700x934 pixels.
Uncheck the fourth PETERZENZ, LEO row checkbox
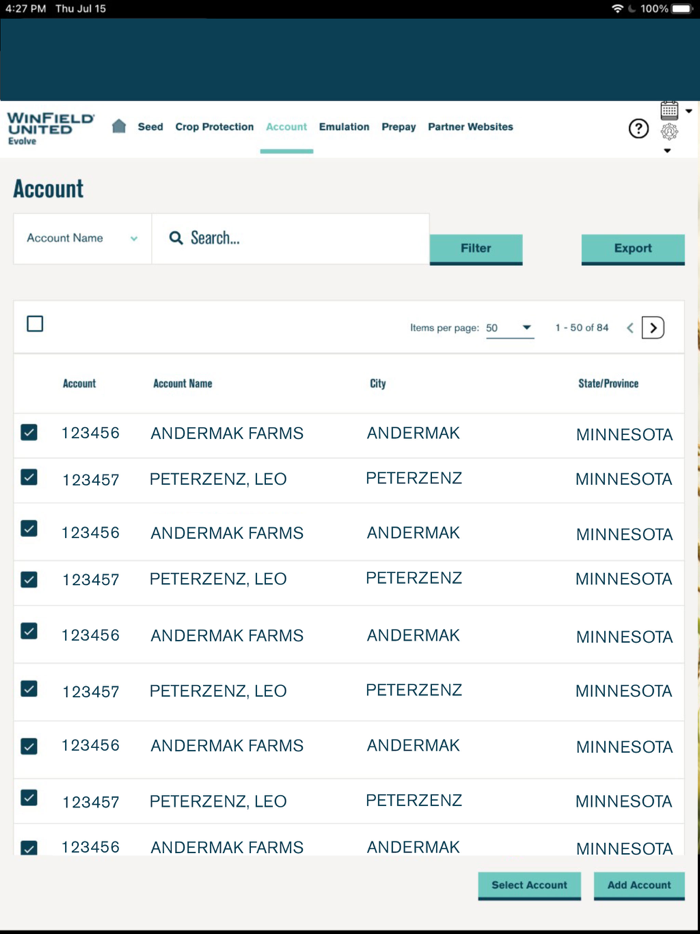[x=29, y=798]
